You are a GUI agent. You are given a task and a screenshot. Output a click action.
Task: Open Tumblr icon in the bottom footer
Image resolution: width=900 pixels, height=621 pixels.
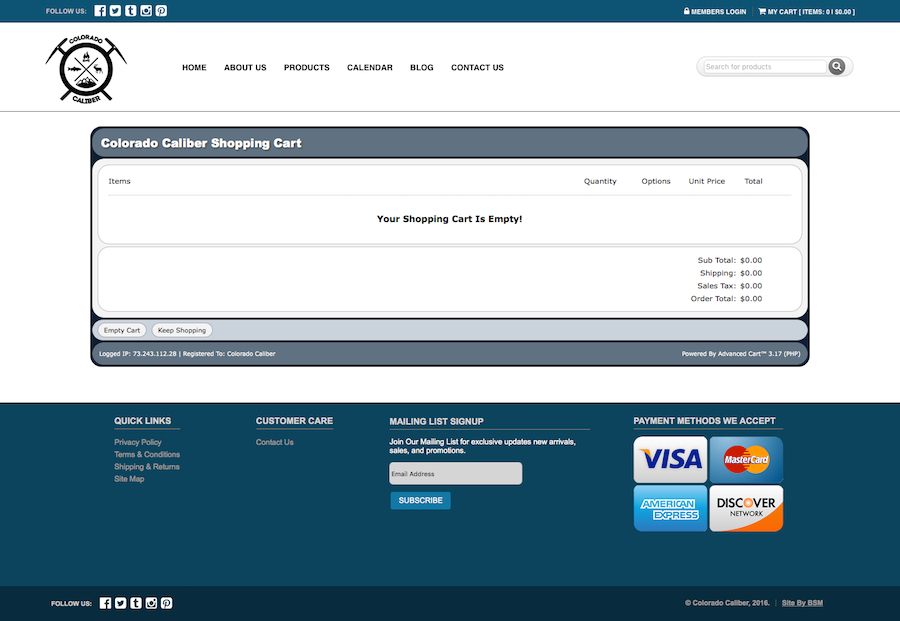tap(136, 603)
